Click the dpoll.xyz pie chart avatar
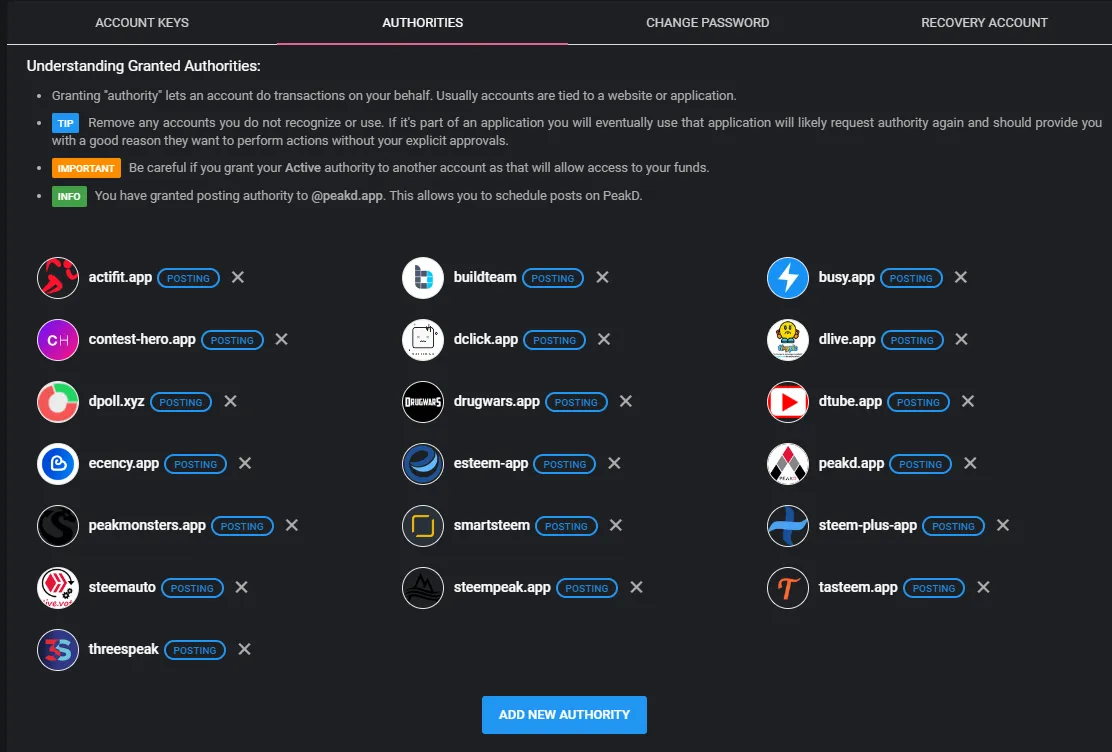 [57, 402]
